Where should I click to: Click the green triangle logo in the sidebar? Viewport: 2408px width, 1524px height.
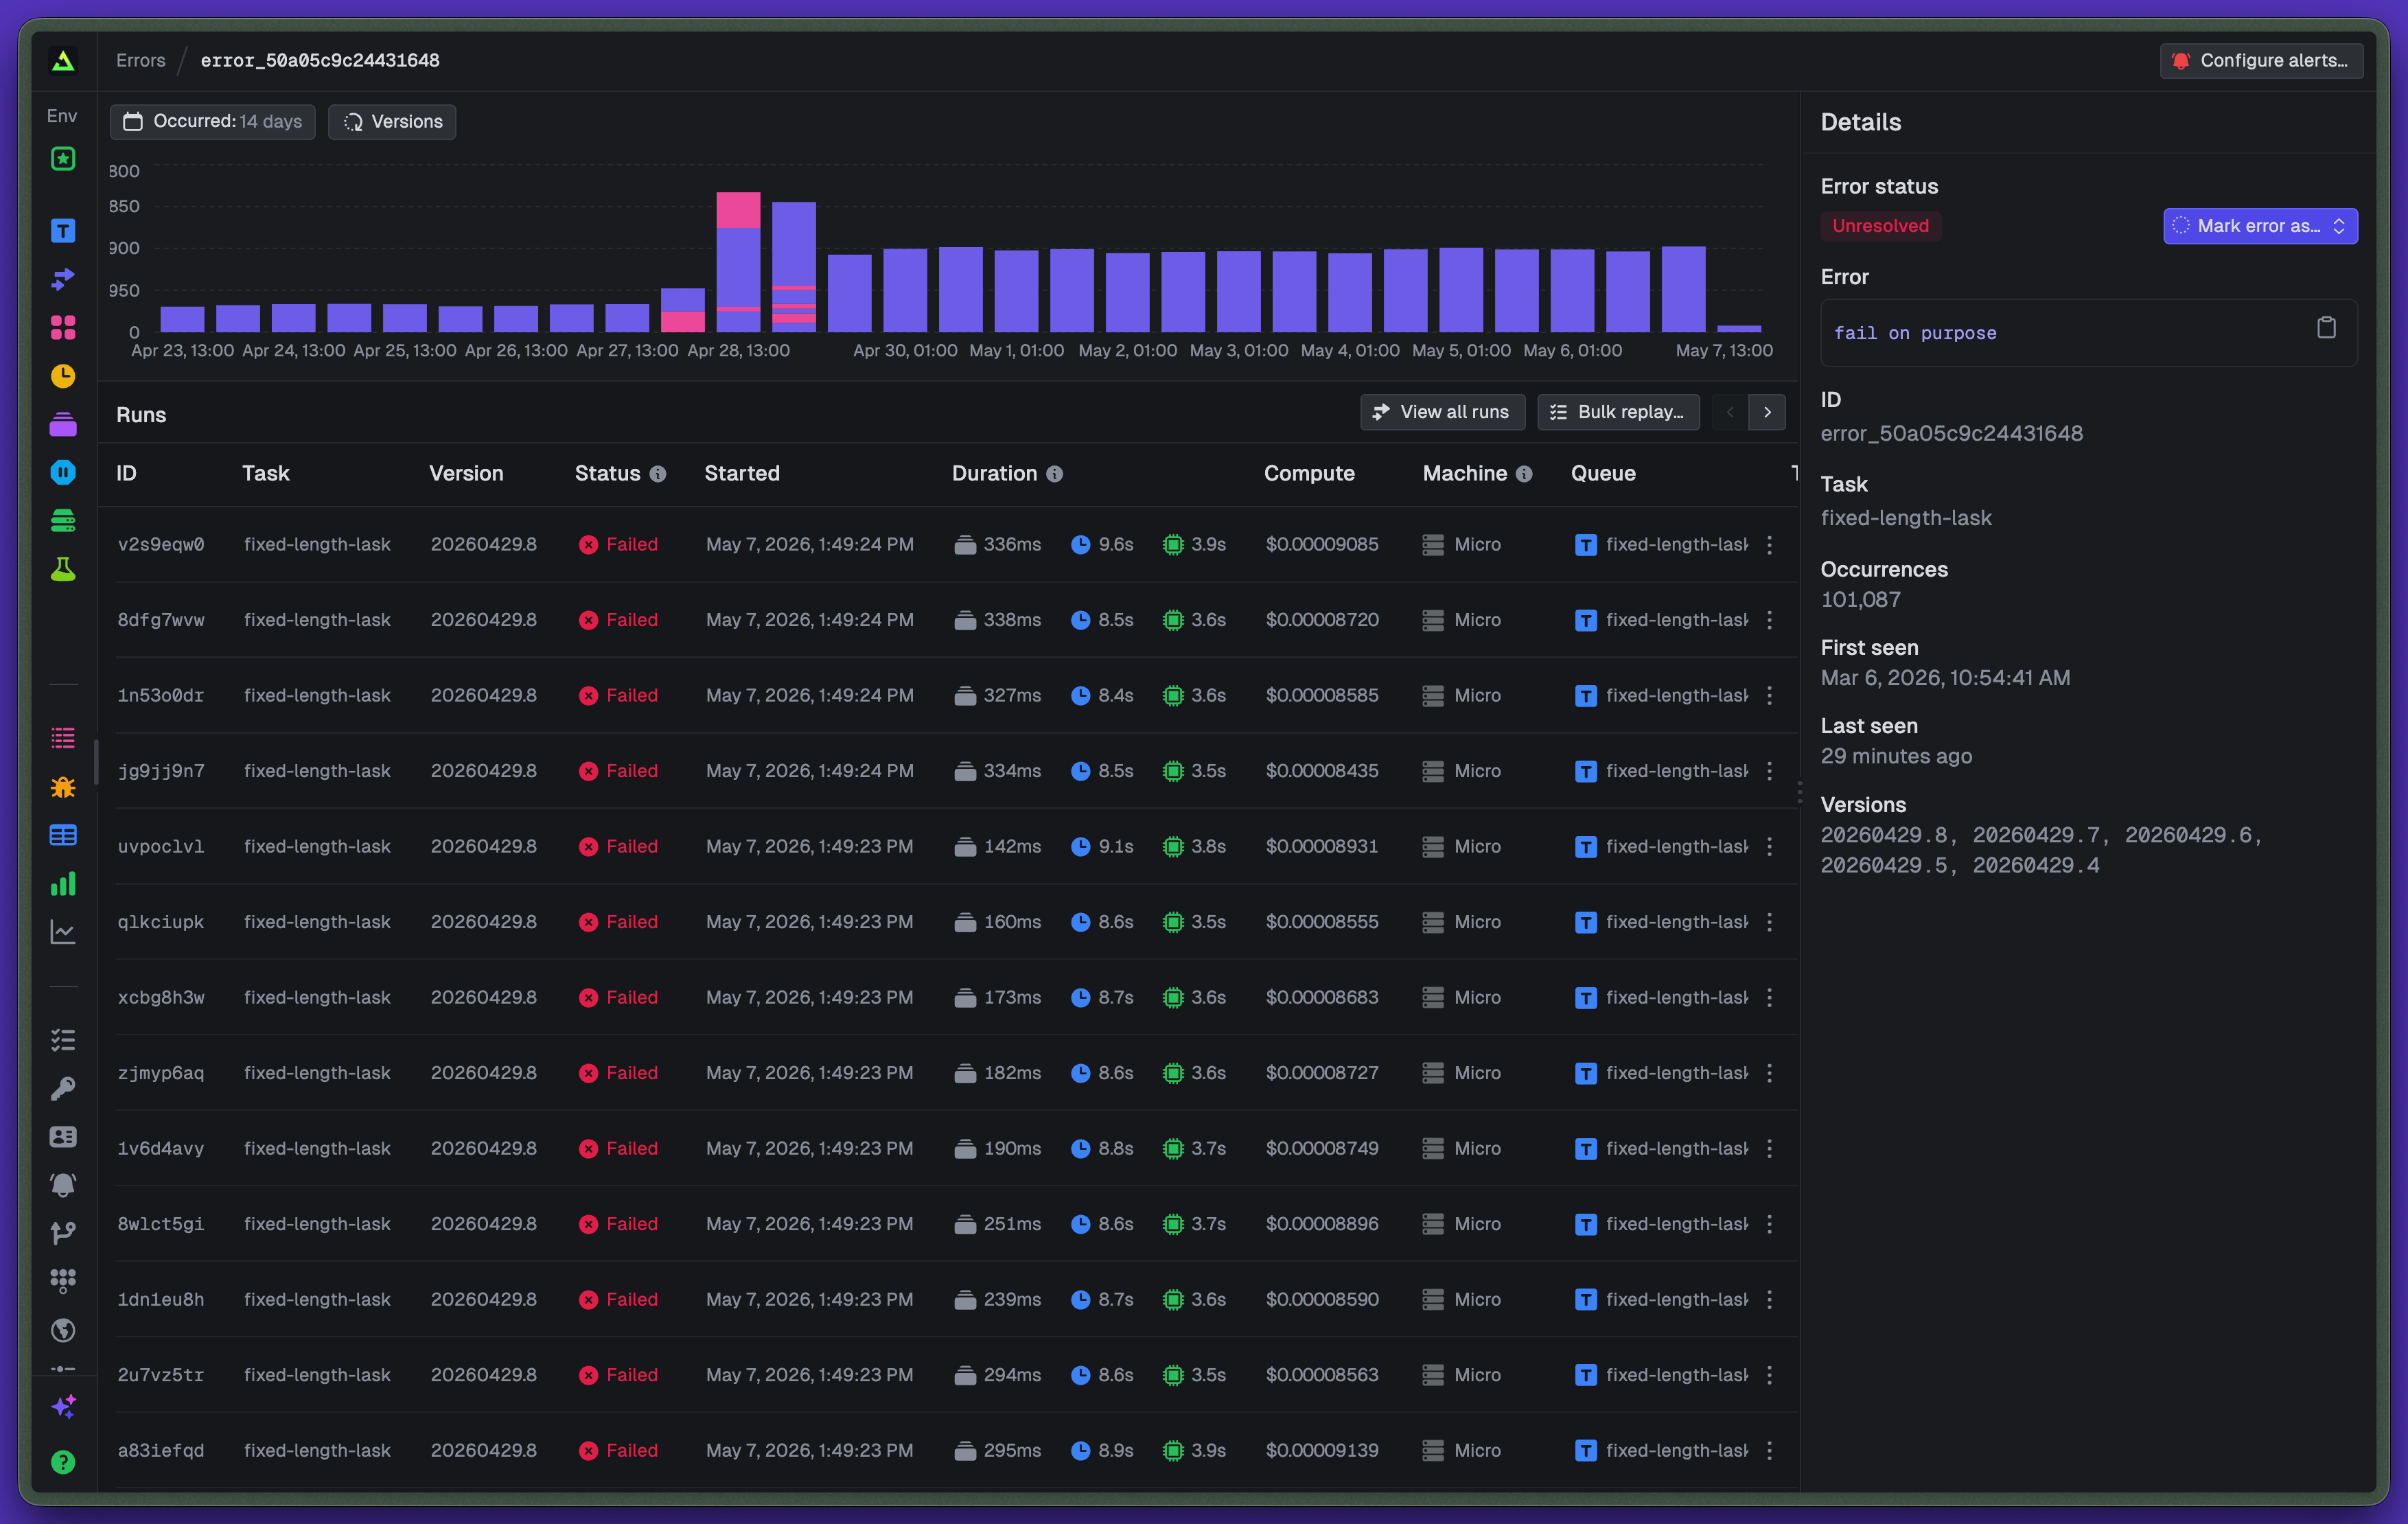click(63, 61)
